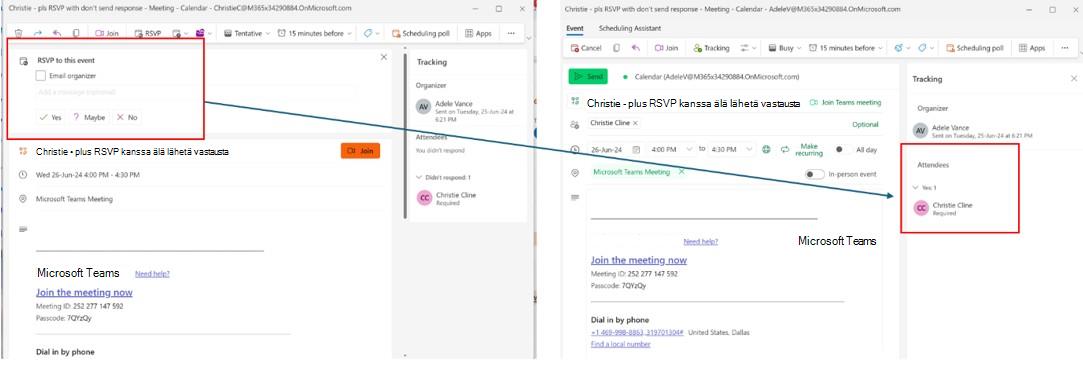Remove Christie Cline attendee chip
1083x366 pixels.
635,122
